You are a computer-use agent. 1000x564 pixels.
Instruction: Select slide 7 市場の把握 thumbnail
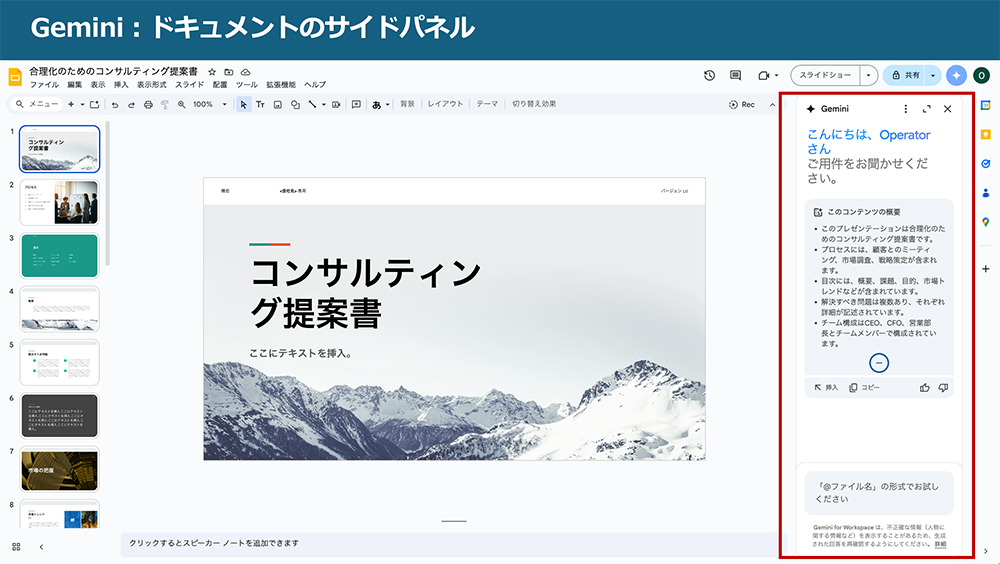click(59, 470)
